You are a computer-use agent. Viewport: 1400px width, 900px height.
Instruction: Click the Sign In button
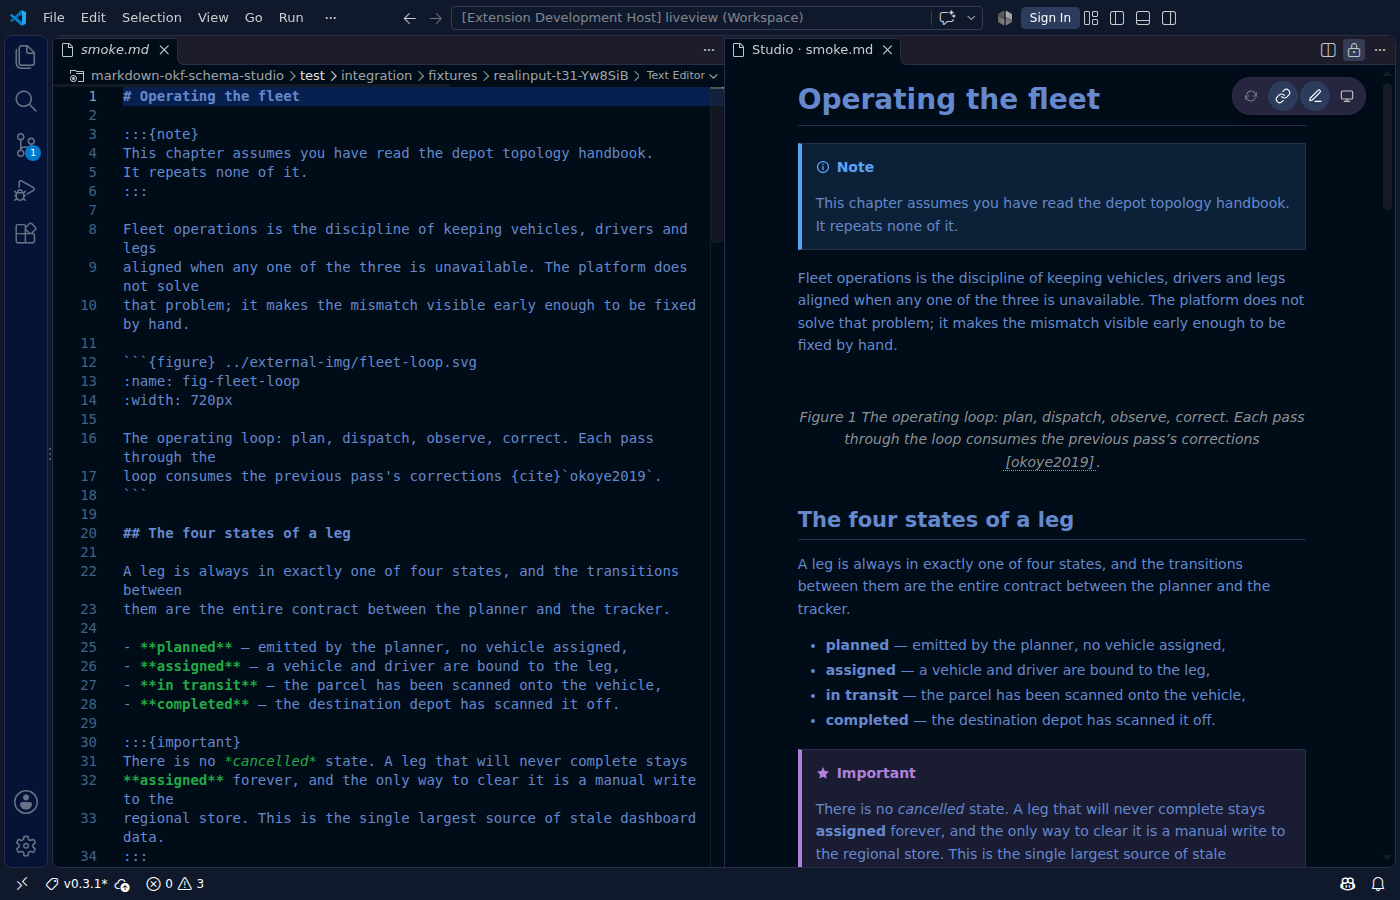1050,18
